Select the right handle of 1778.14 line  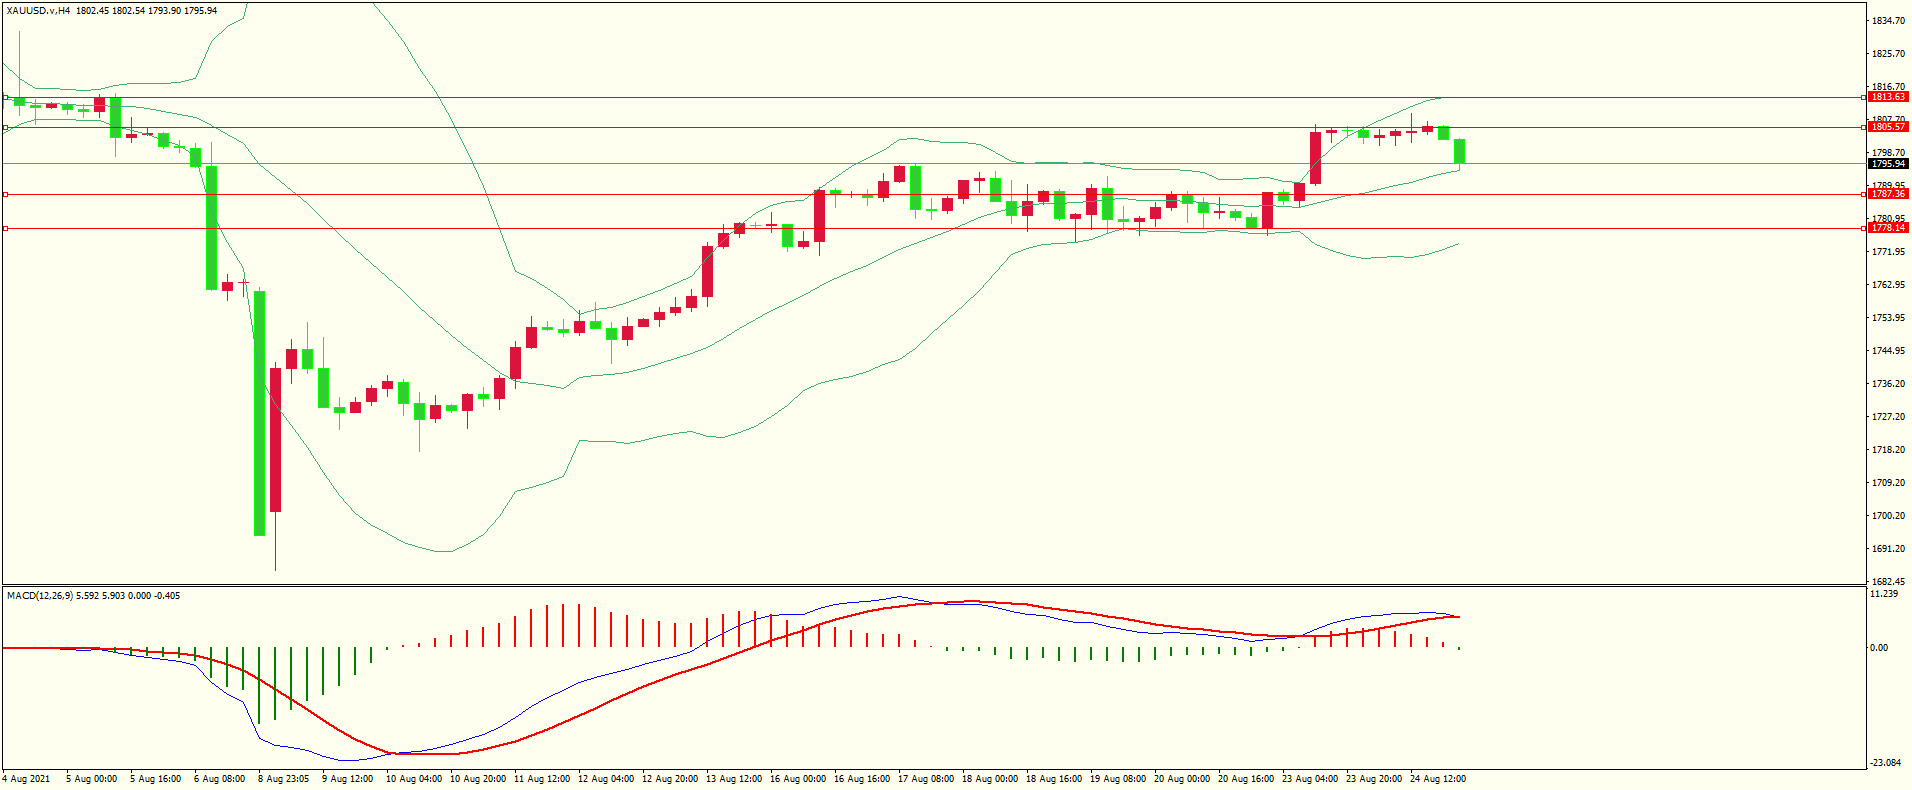[1863, 228]
